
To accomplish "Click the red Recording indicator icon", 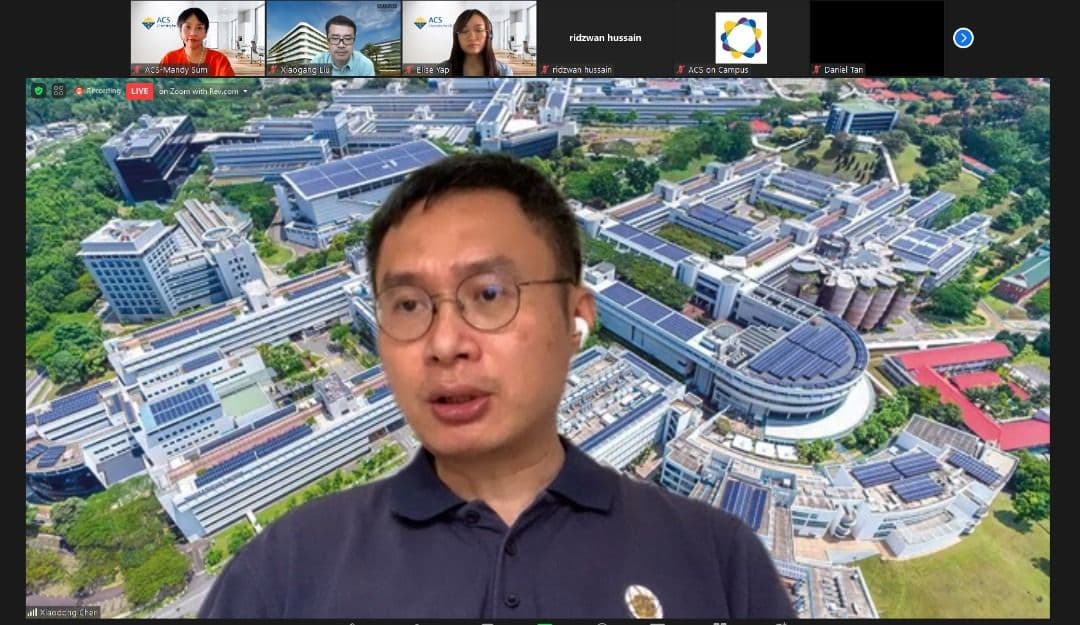I will point(79,91).
